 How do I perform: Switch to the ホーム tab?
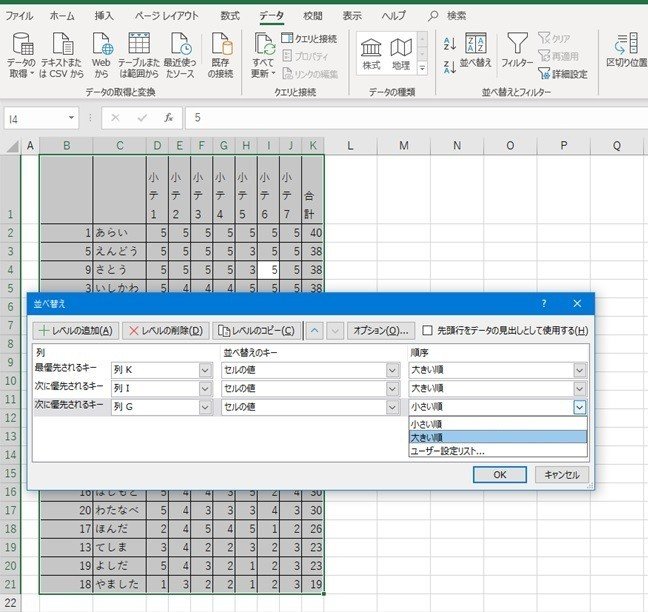(x=62, y=16)
